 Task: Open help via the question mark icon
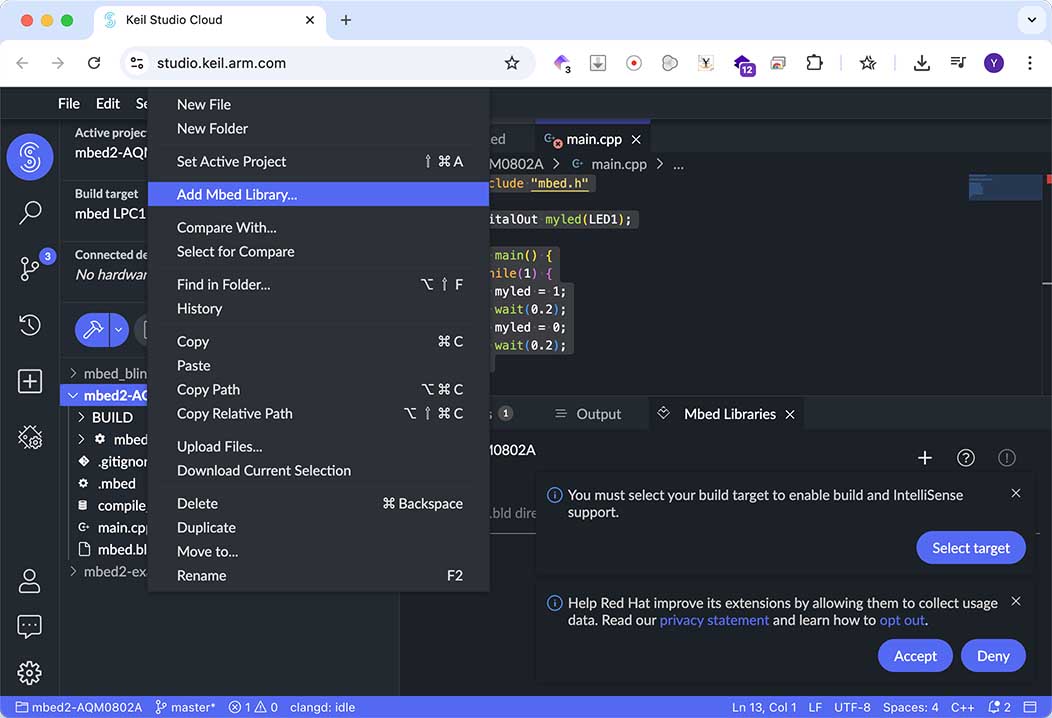click(965, 457)
